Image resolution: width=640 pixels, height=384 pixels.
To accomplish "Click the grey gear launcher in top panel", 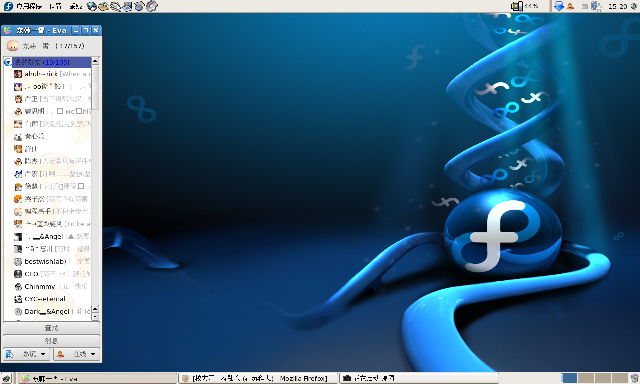I will tap(151, 6).
